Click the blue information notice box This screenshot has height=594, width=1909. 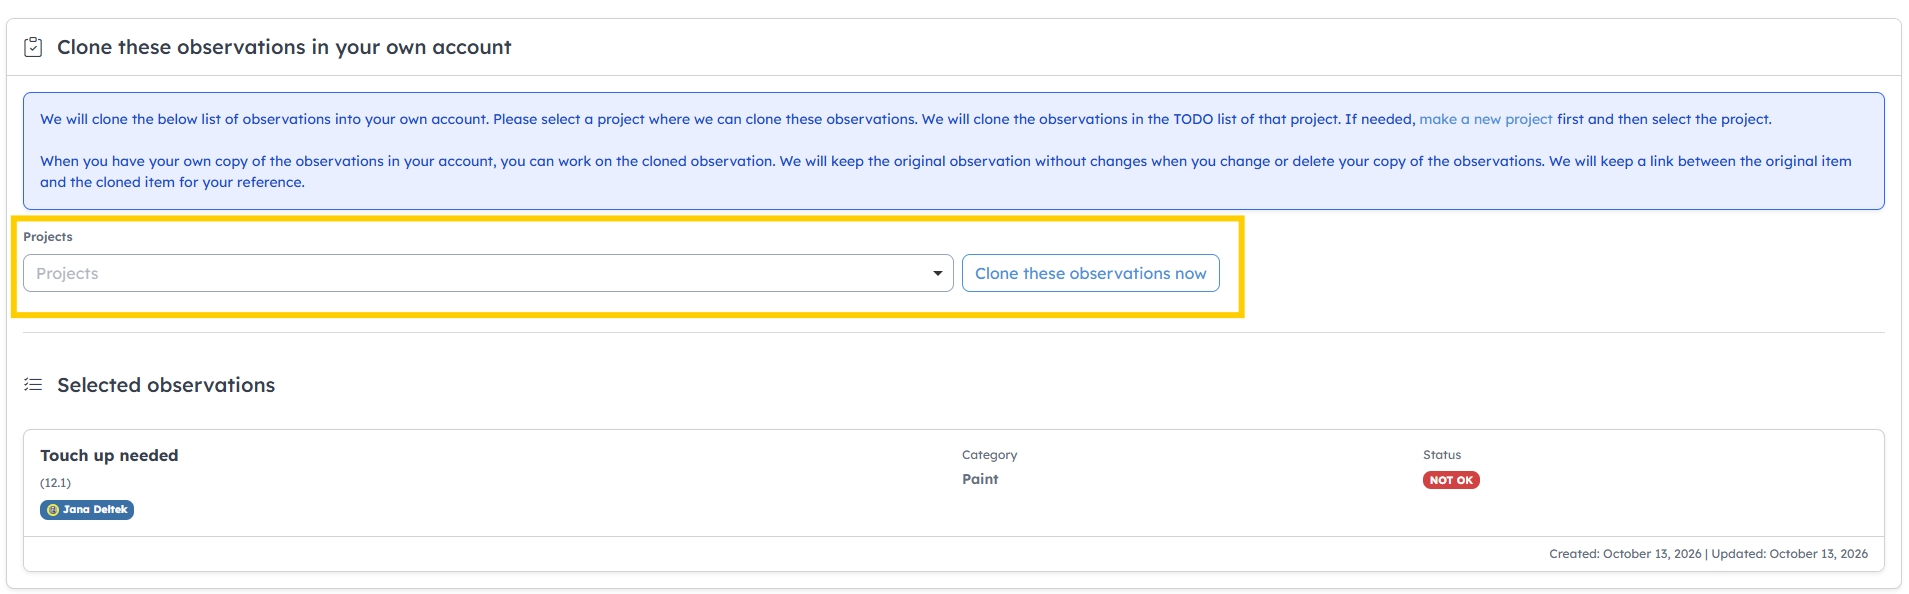[954, 151]
